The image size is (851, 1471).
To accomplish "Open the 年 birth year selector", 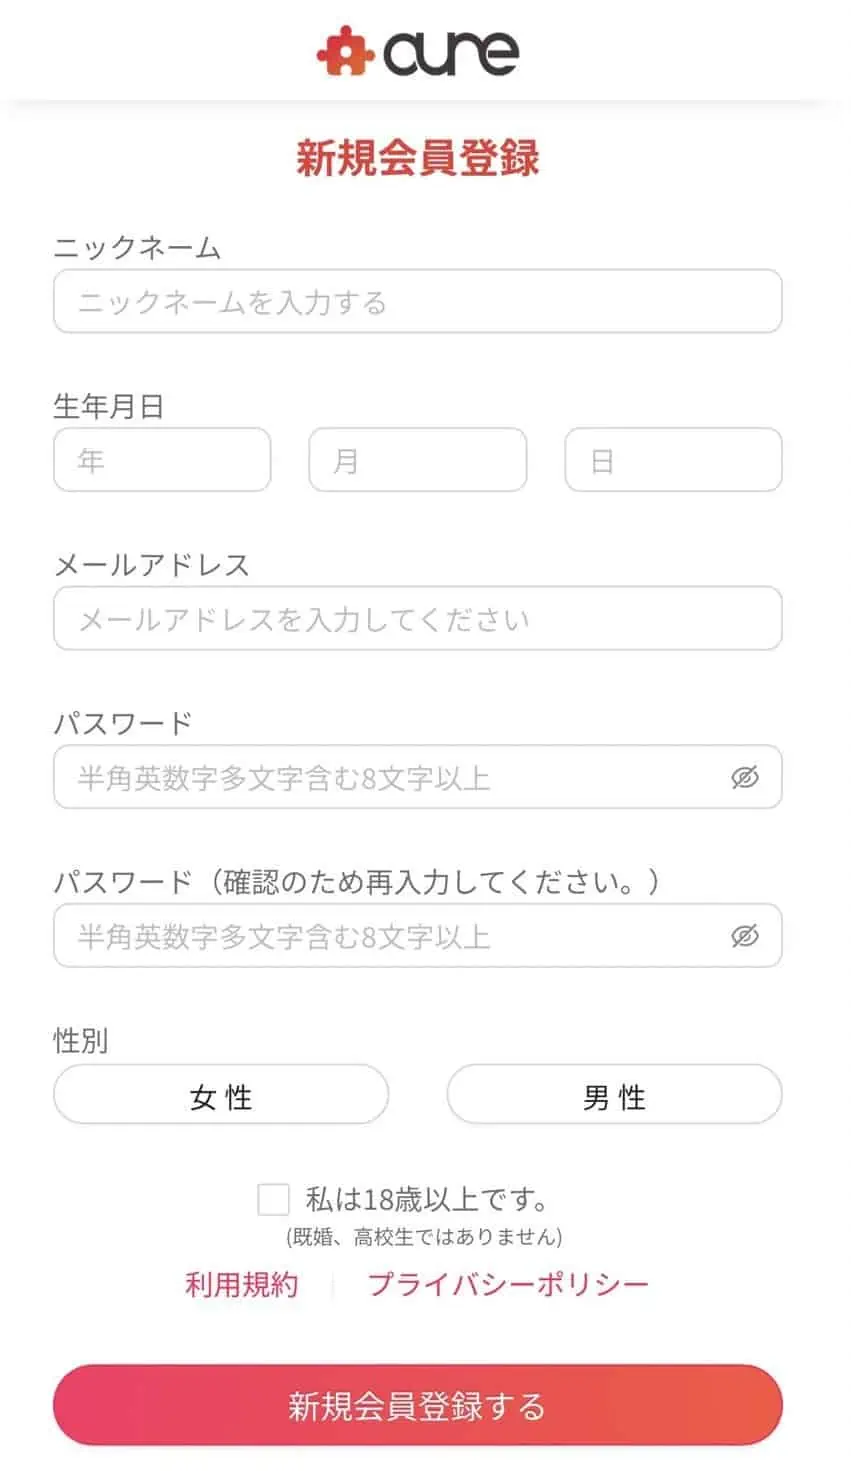I will coord(162,460).
